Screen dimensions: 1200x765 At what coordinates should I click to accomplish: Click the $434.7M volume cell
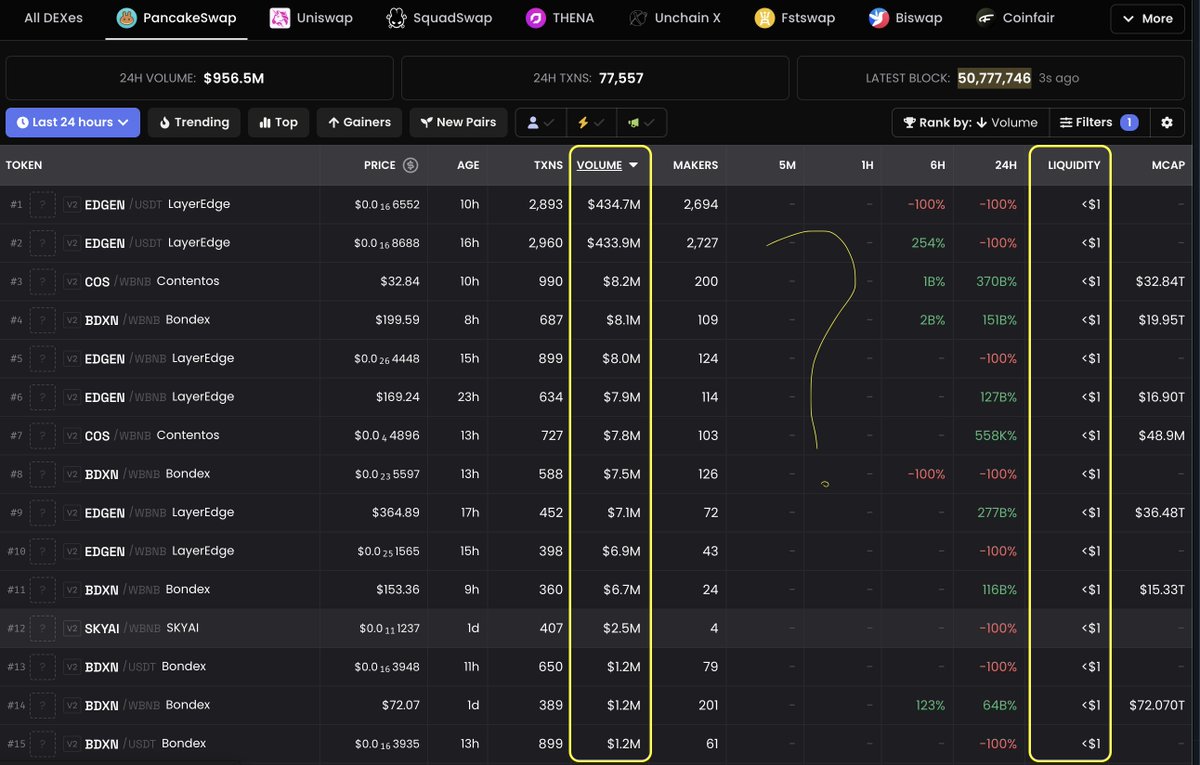coord(613,204)
